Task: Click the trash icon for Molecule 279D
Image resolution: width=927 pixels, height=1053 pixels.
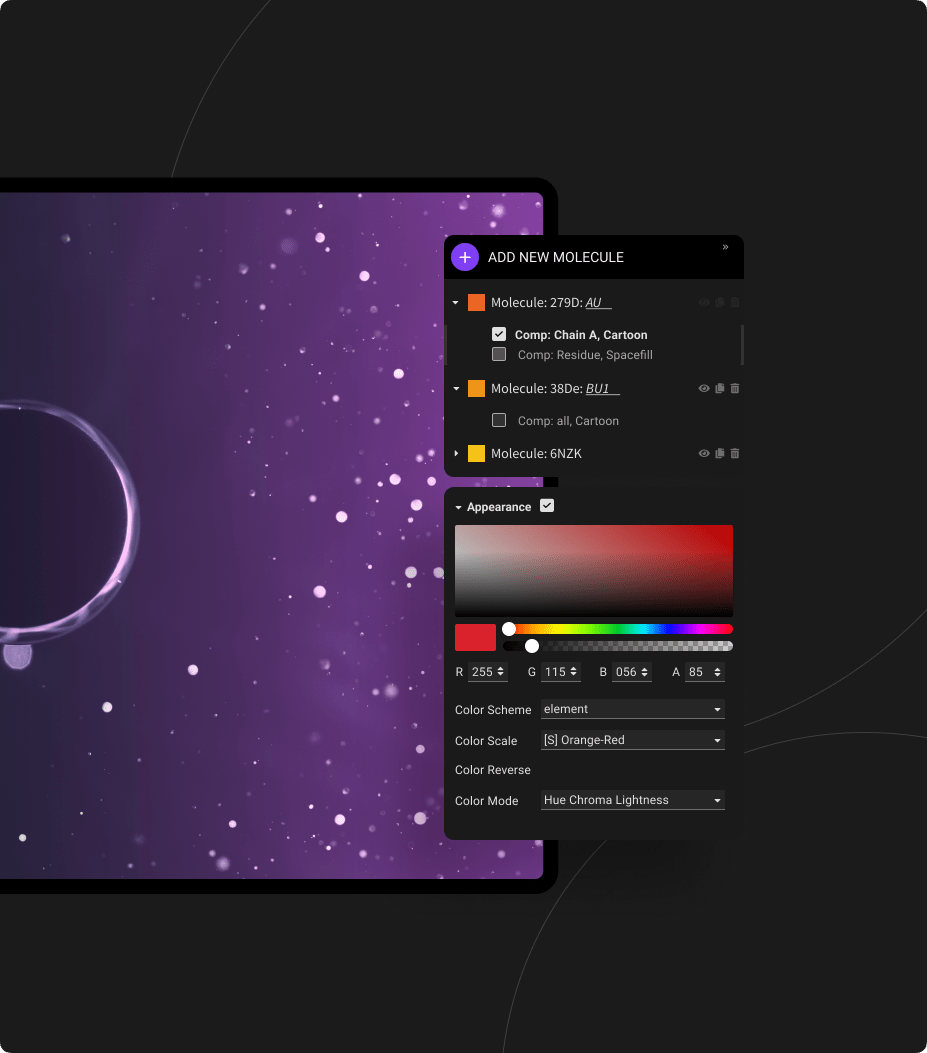Action: tap(735, 302)
